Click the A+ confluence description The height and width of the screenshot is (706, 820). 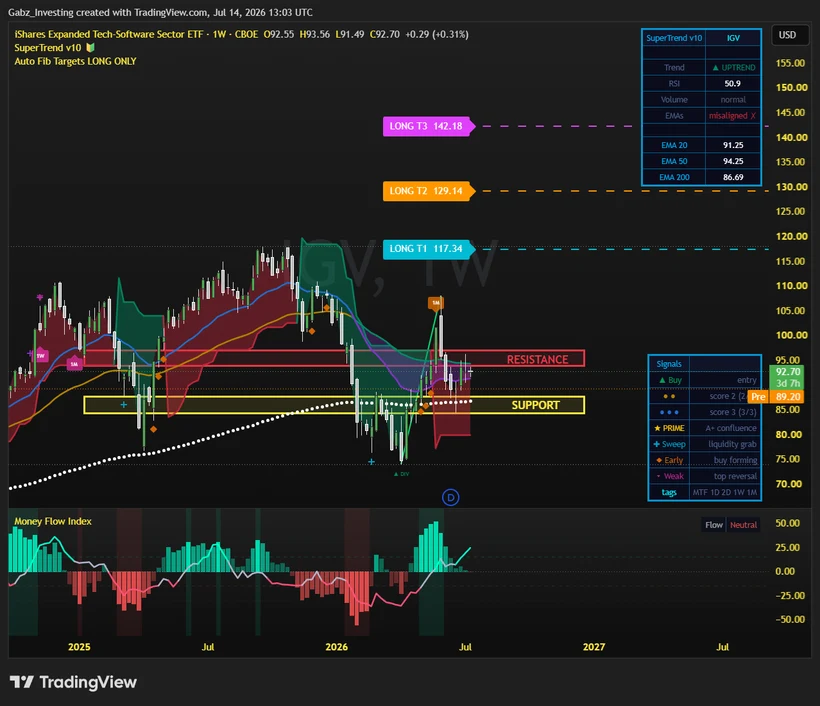tap(731, 428)
